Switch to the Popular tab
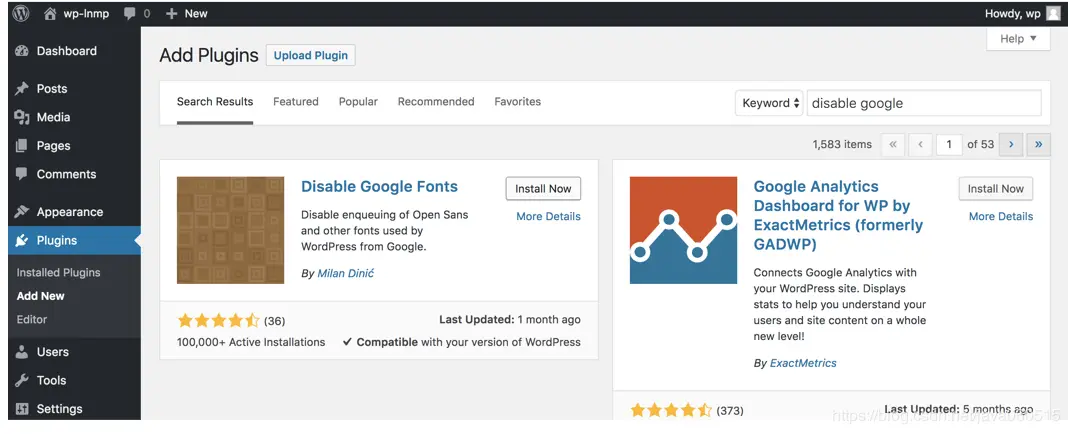Viewport: 1070px width, 434px height. (358, 102)
